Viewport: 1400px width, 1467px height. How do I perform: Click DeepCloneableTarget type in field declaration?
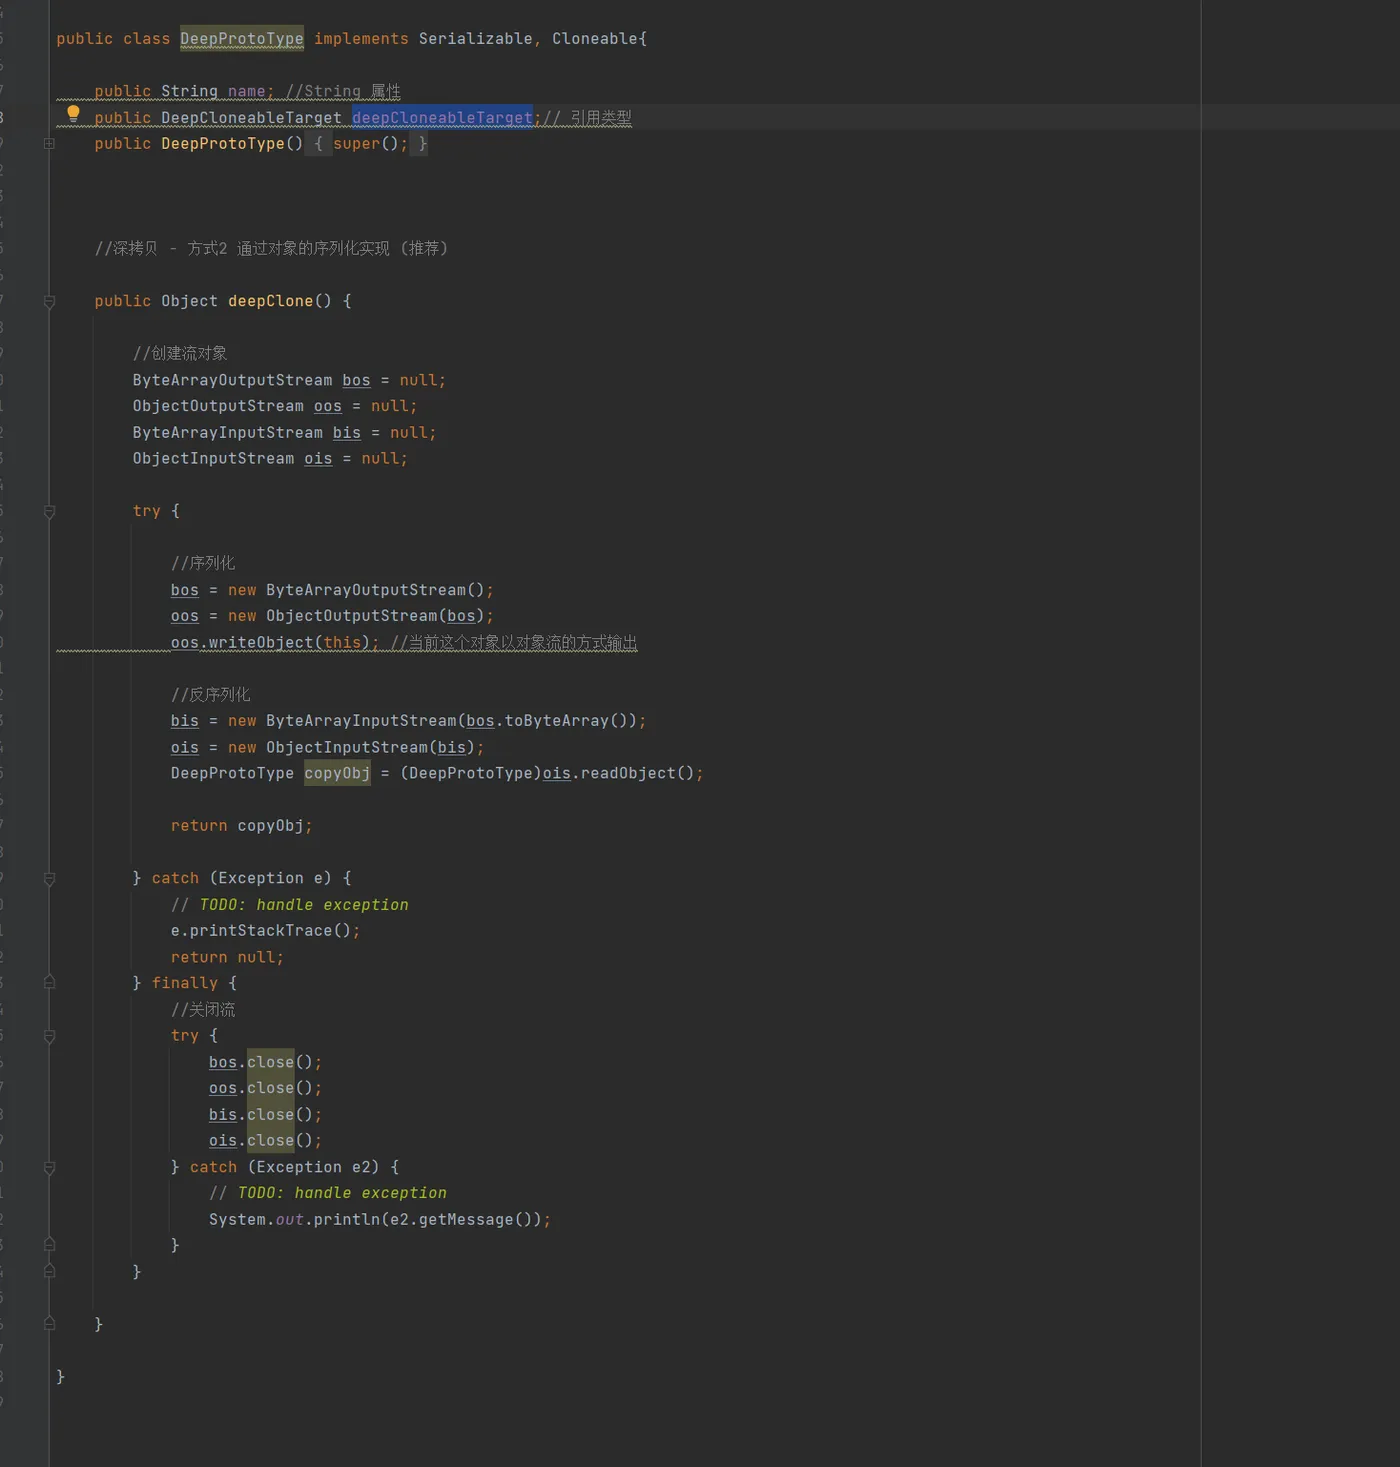click(x=251, y=118)
